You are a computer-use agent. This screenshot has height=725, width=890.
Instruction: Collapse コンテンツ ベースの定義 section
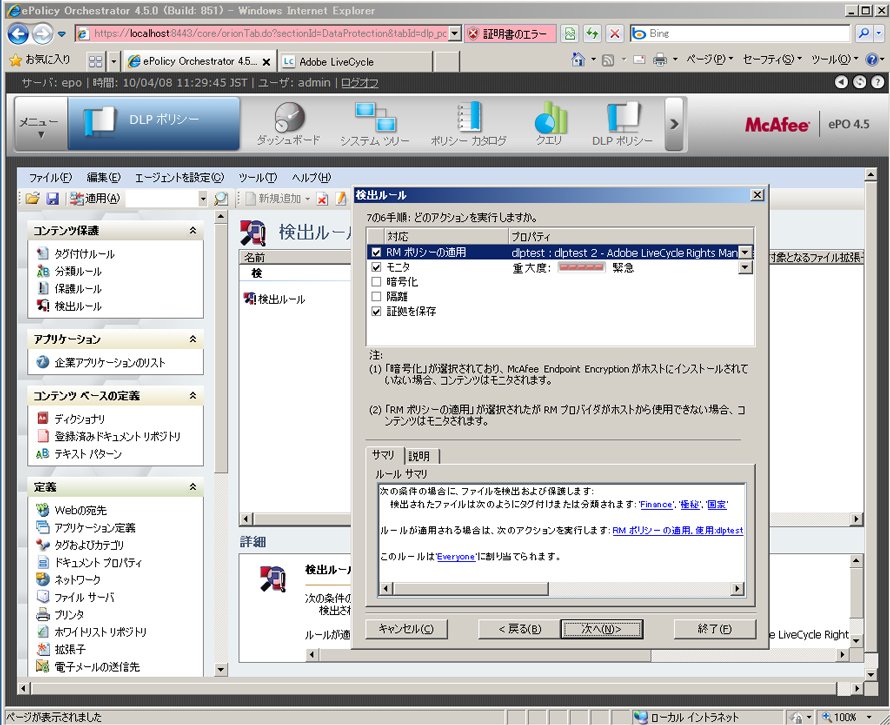(193, 395)
